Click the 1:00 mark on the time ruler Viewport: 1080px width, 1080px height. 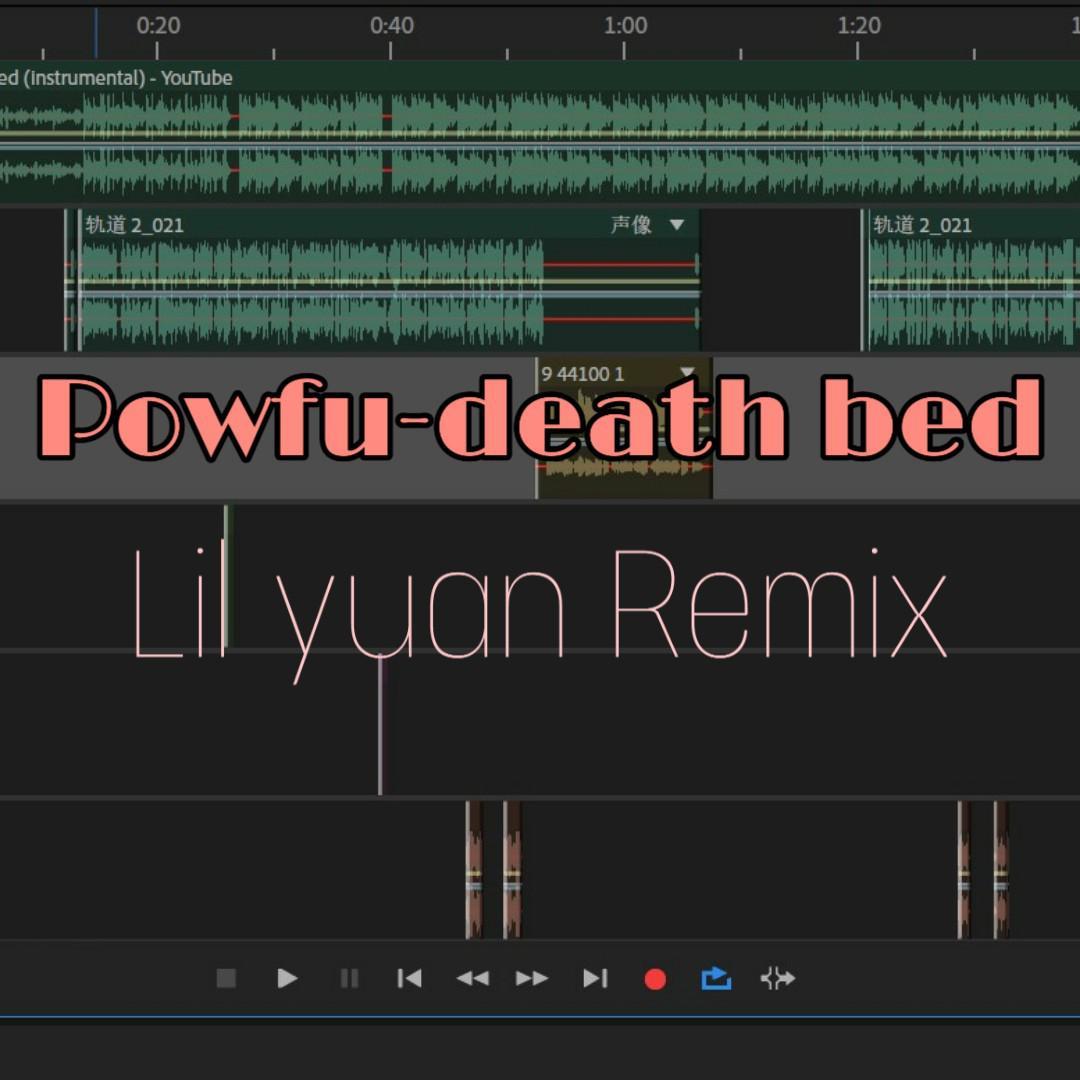[625, 25]
